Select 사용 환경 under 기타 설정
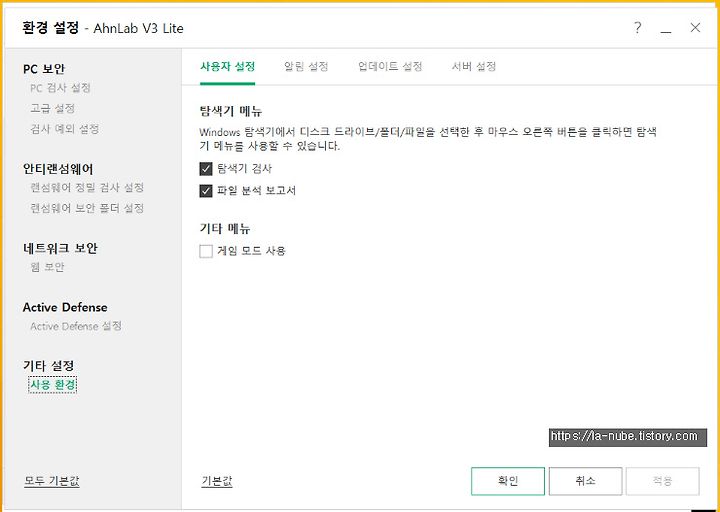Screen dimensions: 720x512 point(52,384)
